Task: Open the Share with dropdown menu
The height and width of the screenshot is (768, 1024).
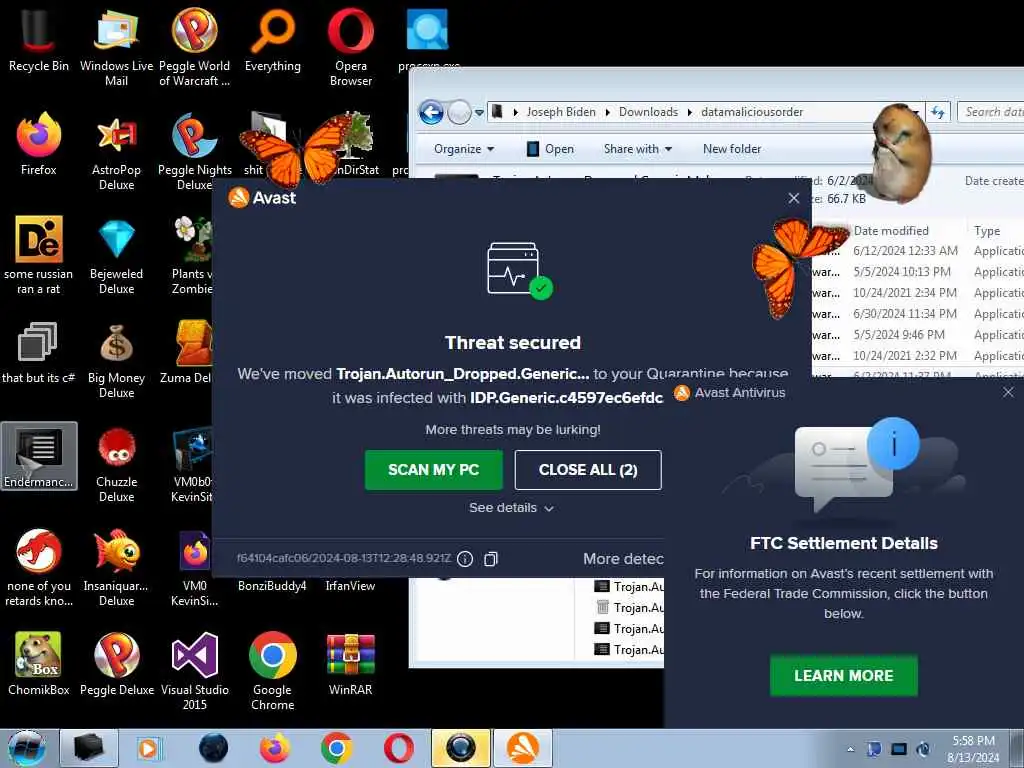Action: (x=637, y=149)
